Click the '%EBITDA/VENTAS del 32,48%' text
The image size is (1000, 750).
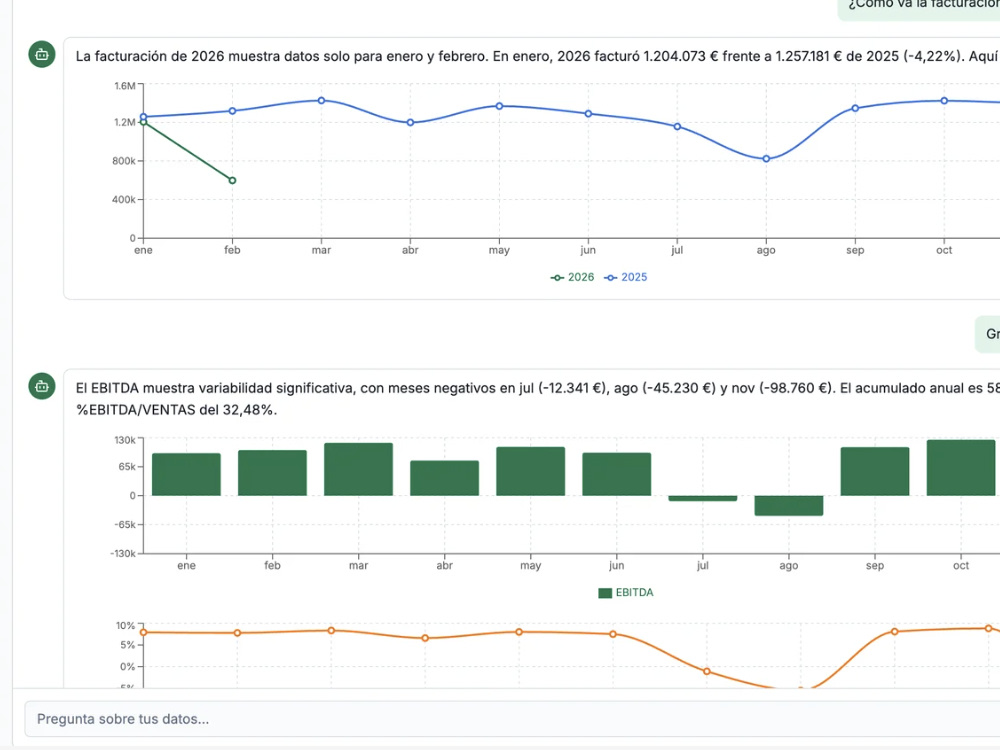coord(176,409)
